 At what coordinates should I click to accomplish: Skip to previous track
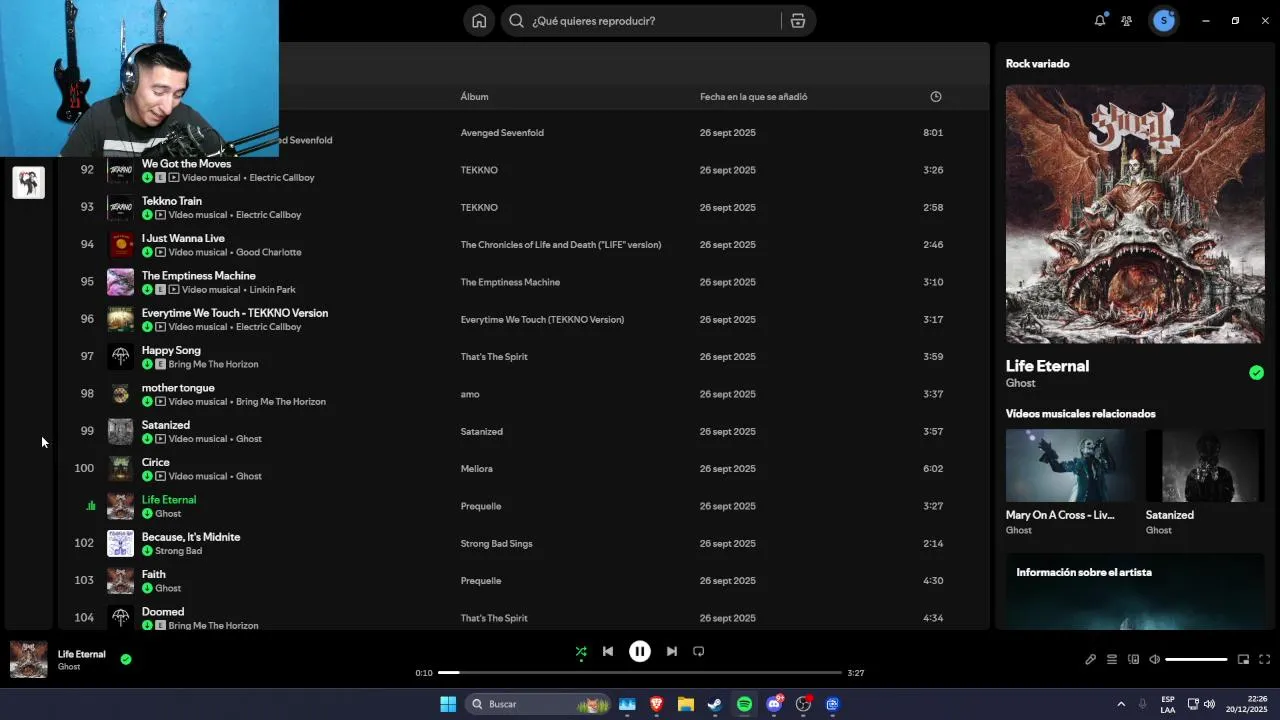click(608, 651)
